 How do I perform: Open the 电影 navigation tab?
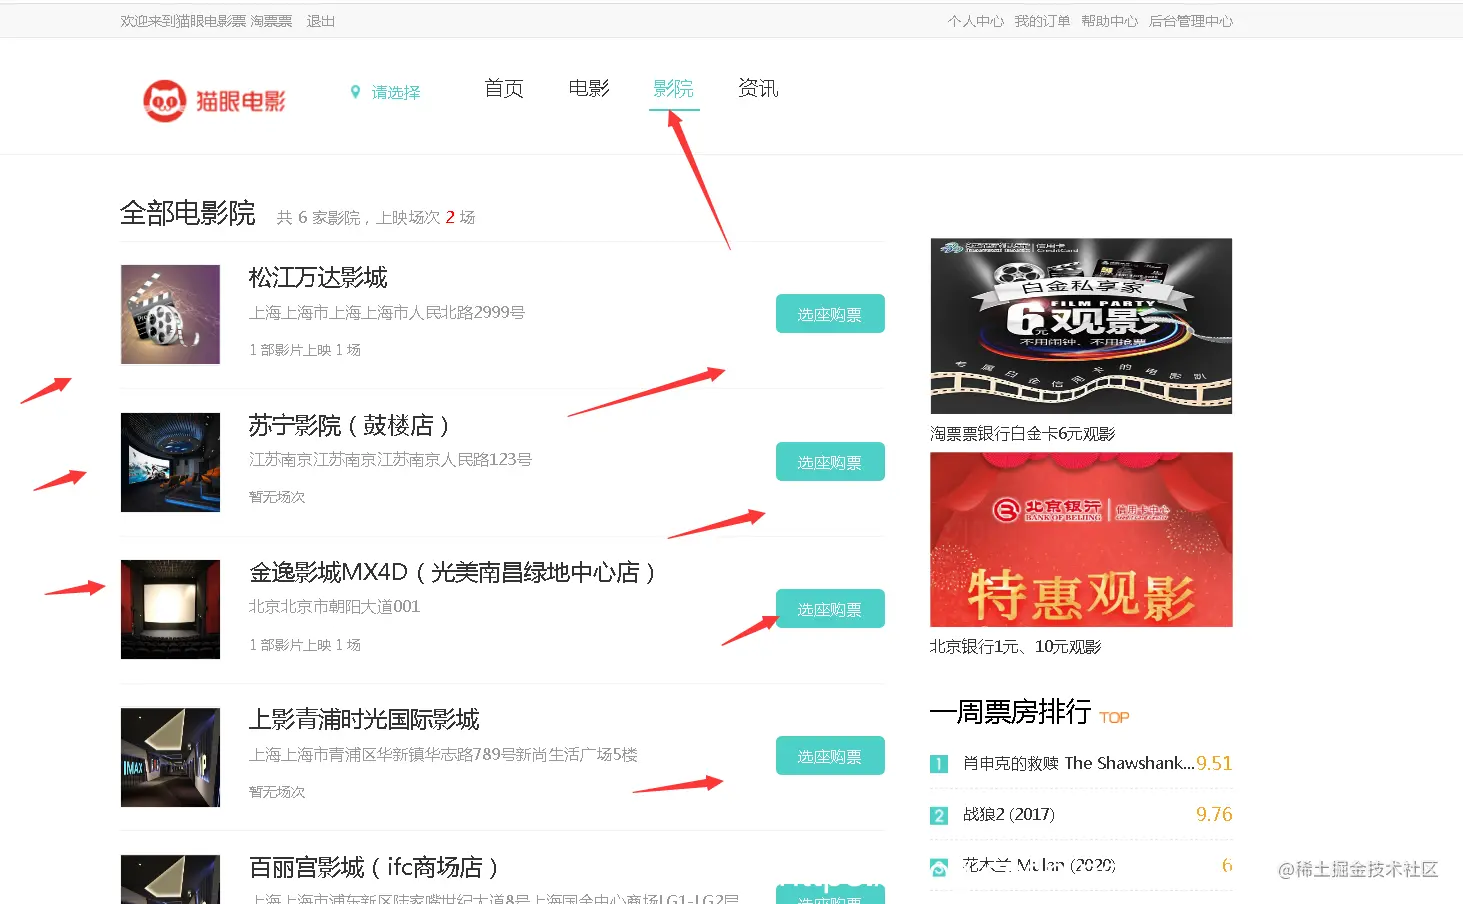pyautogui.click(x=589, y=88)
